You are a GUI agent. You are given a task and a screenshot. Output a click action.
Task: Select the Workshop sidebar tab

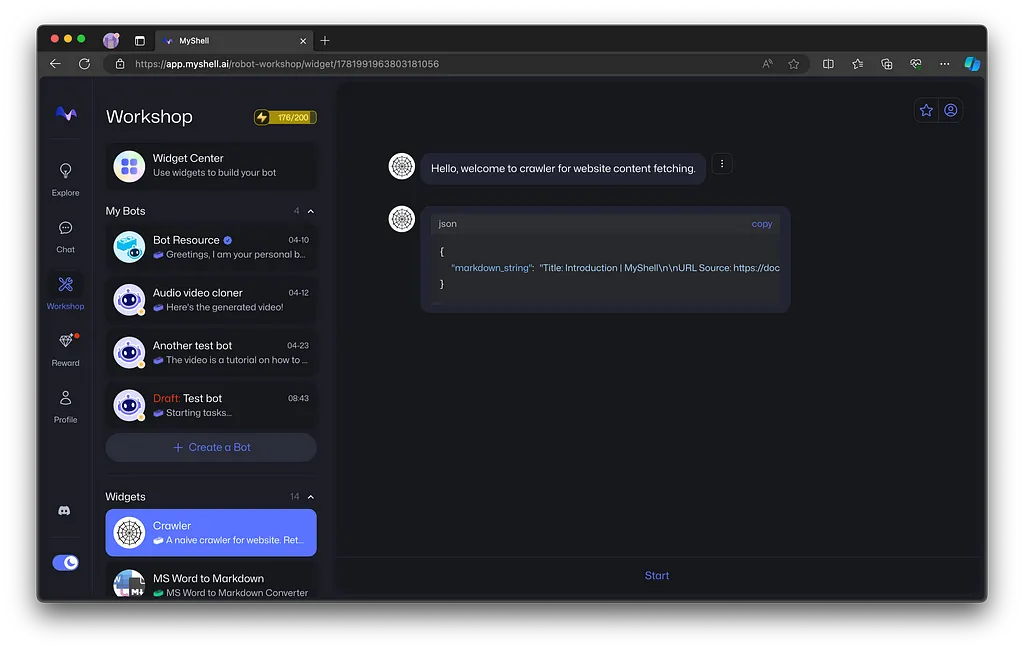pos(65,291)
